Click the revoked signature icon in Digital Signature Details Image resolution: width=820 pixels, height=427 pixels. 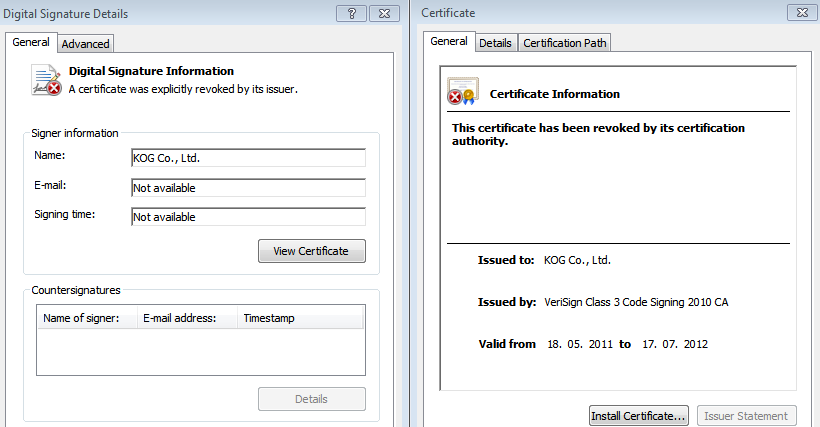pyautogui.click(x=47, y=80)
